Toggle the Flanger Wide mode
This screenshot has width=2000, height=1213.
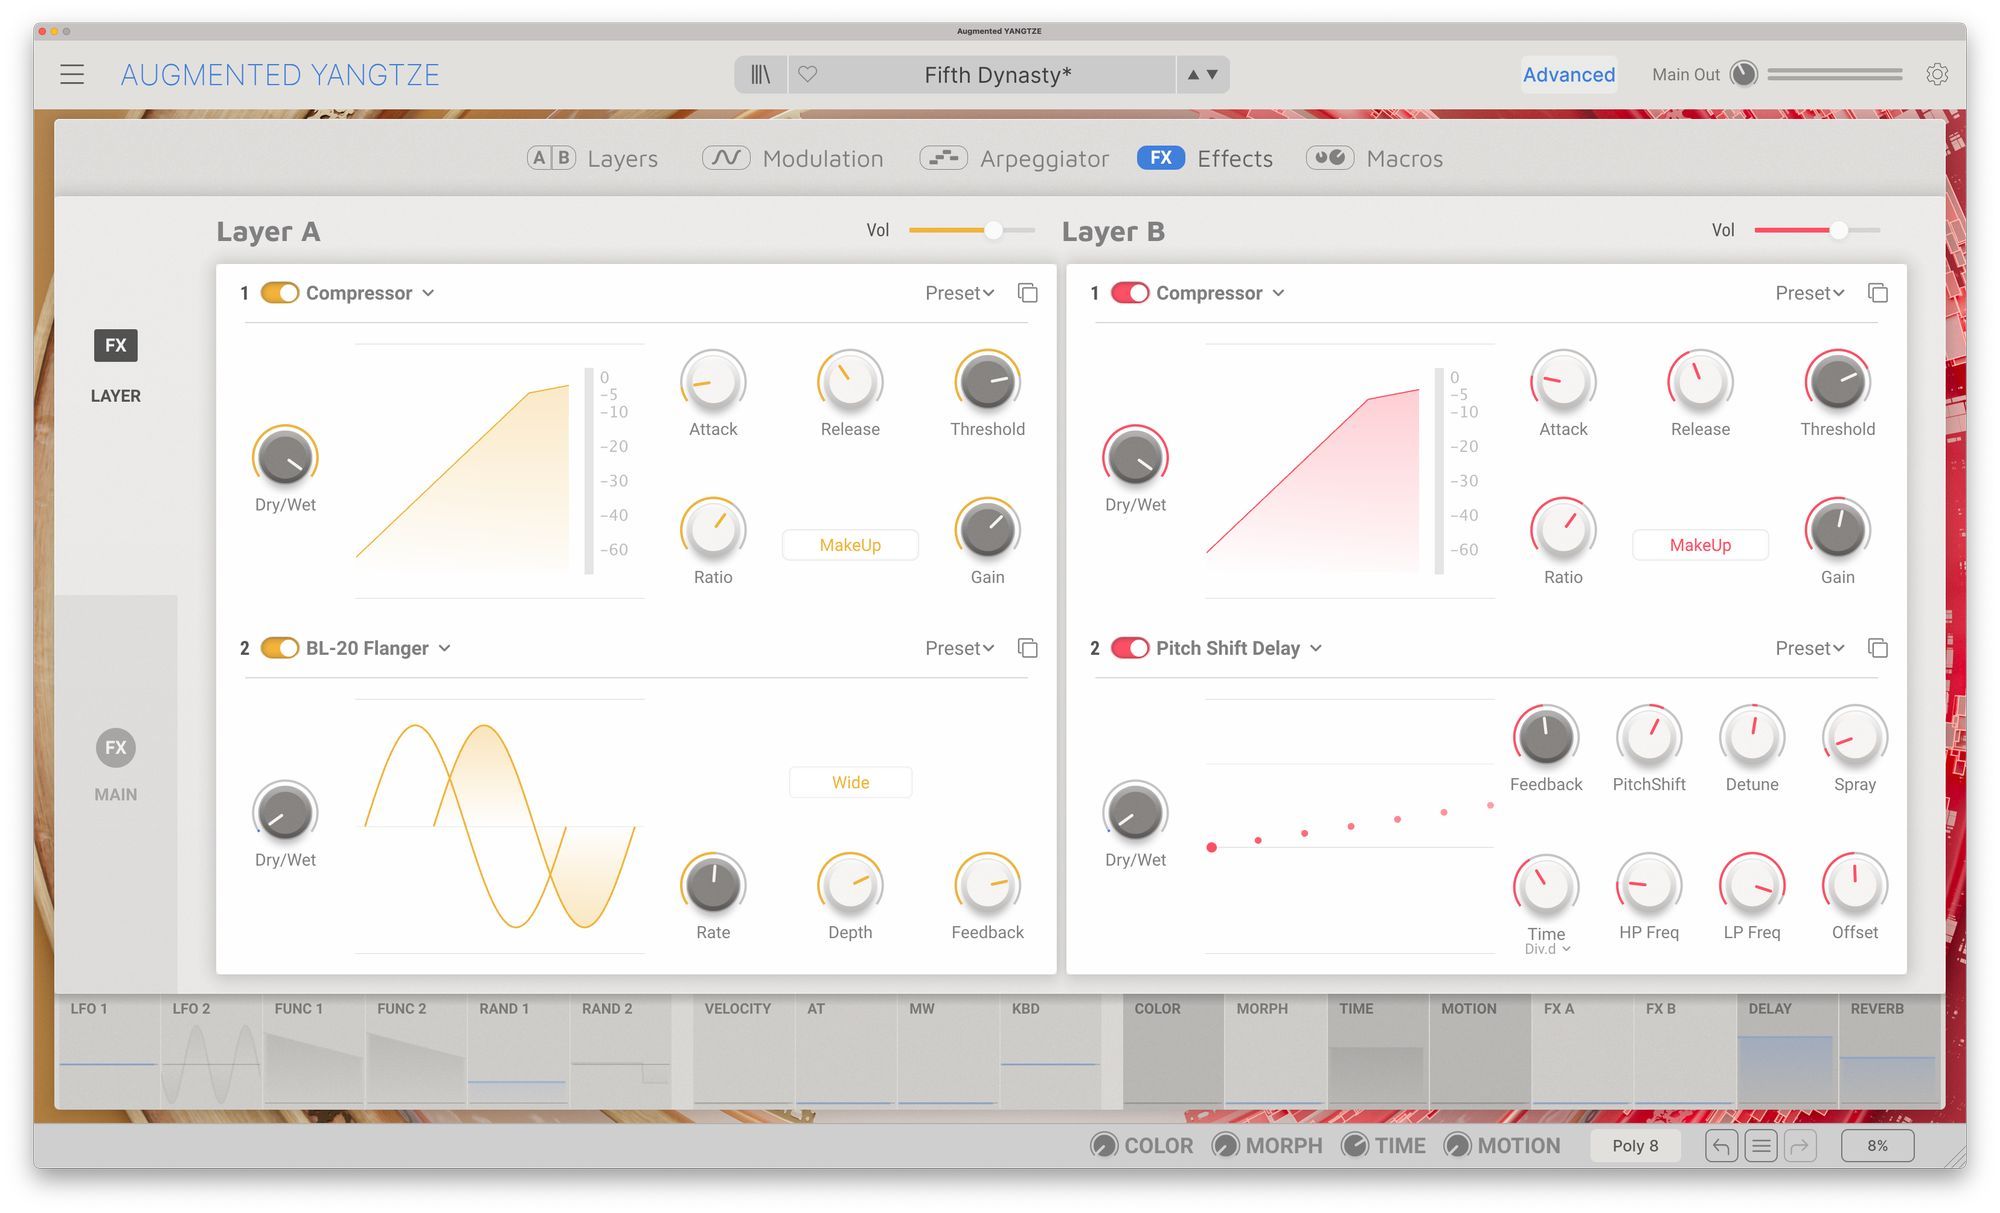850,782
